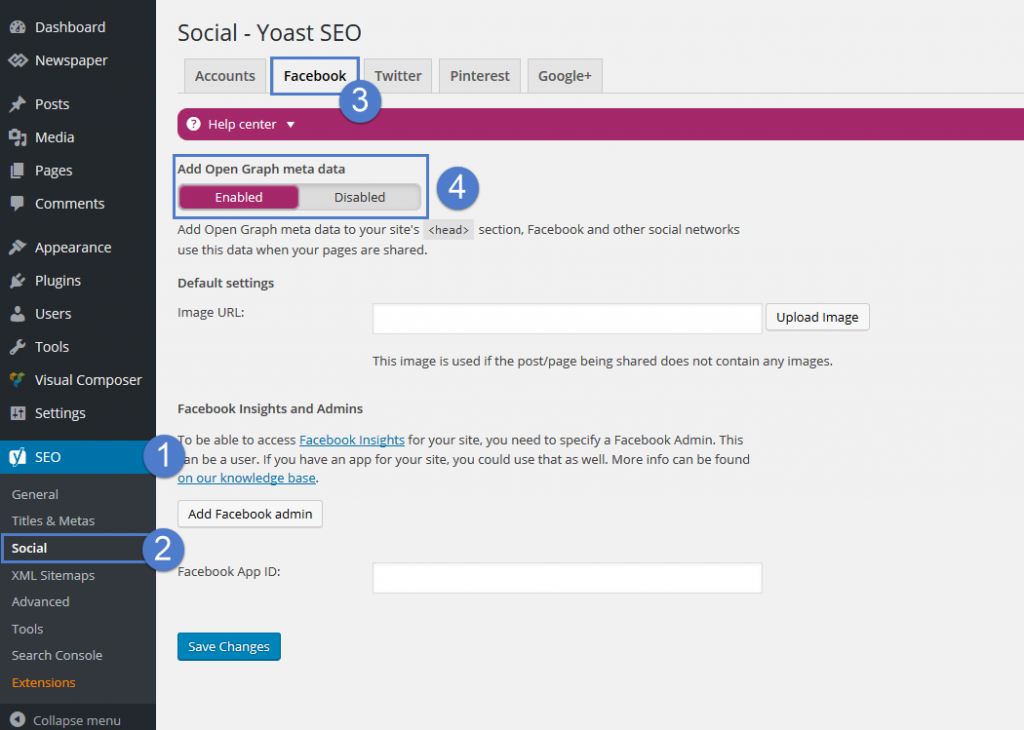Click the Newspaper theme icon

pyautogui.click(x=18, y=61)
